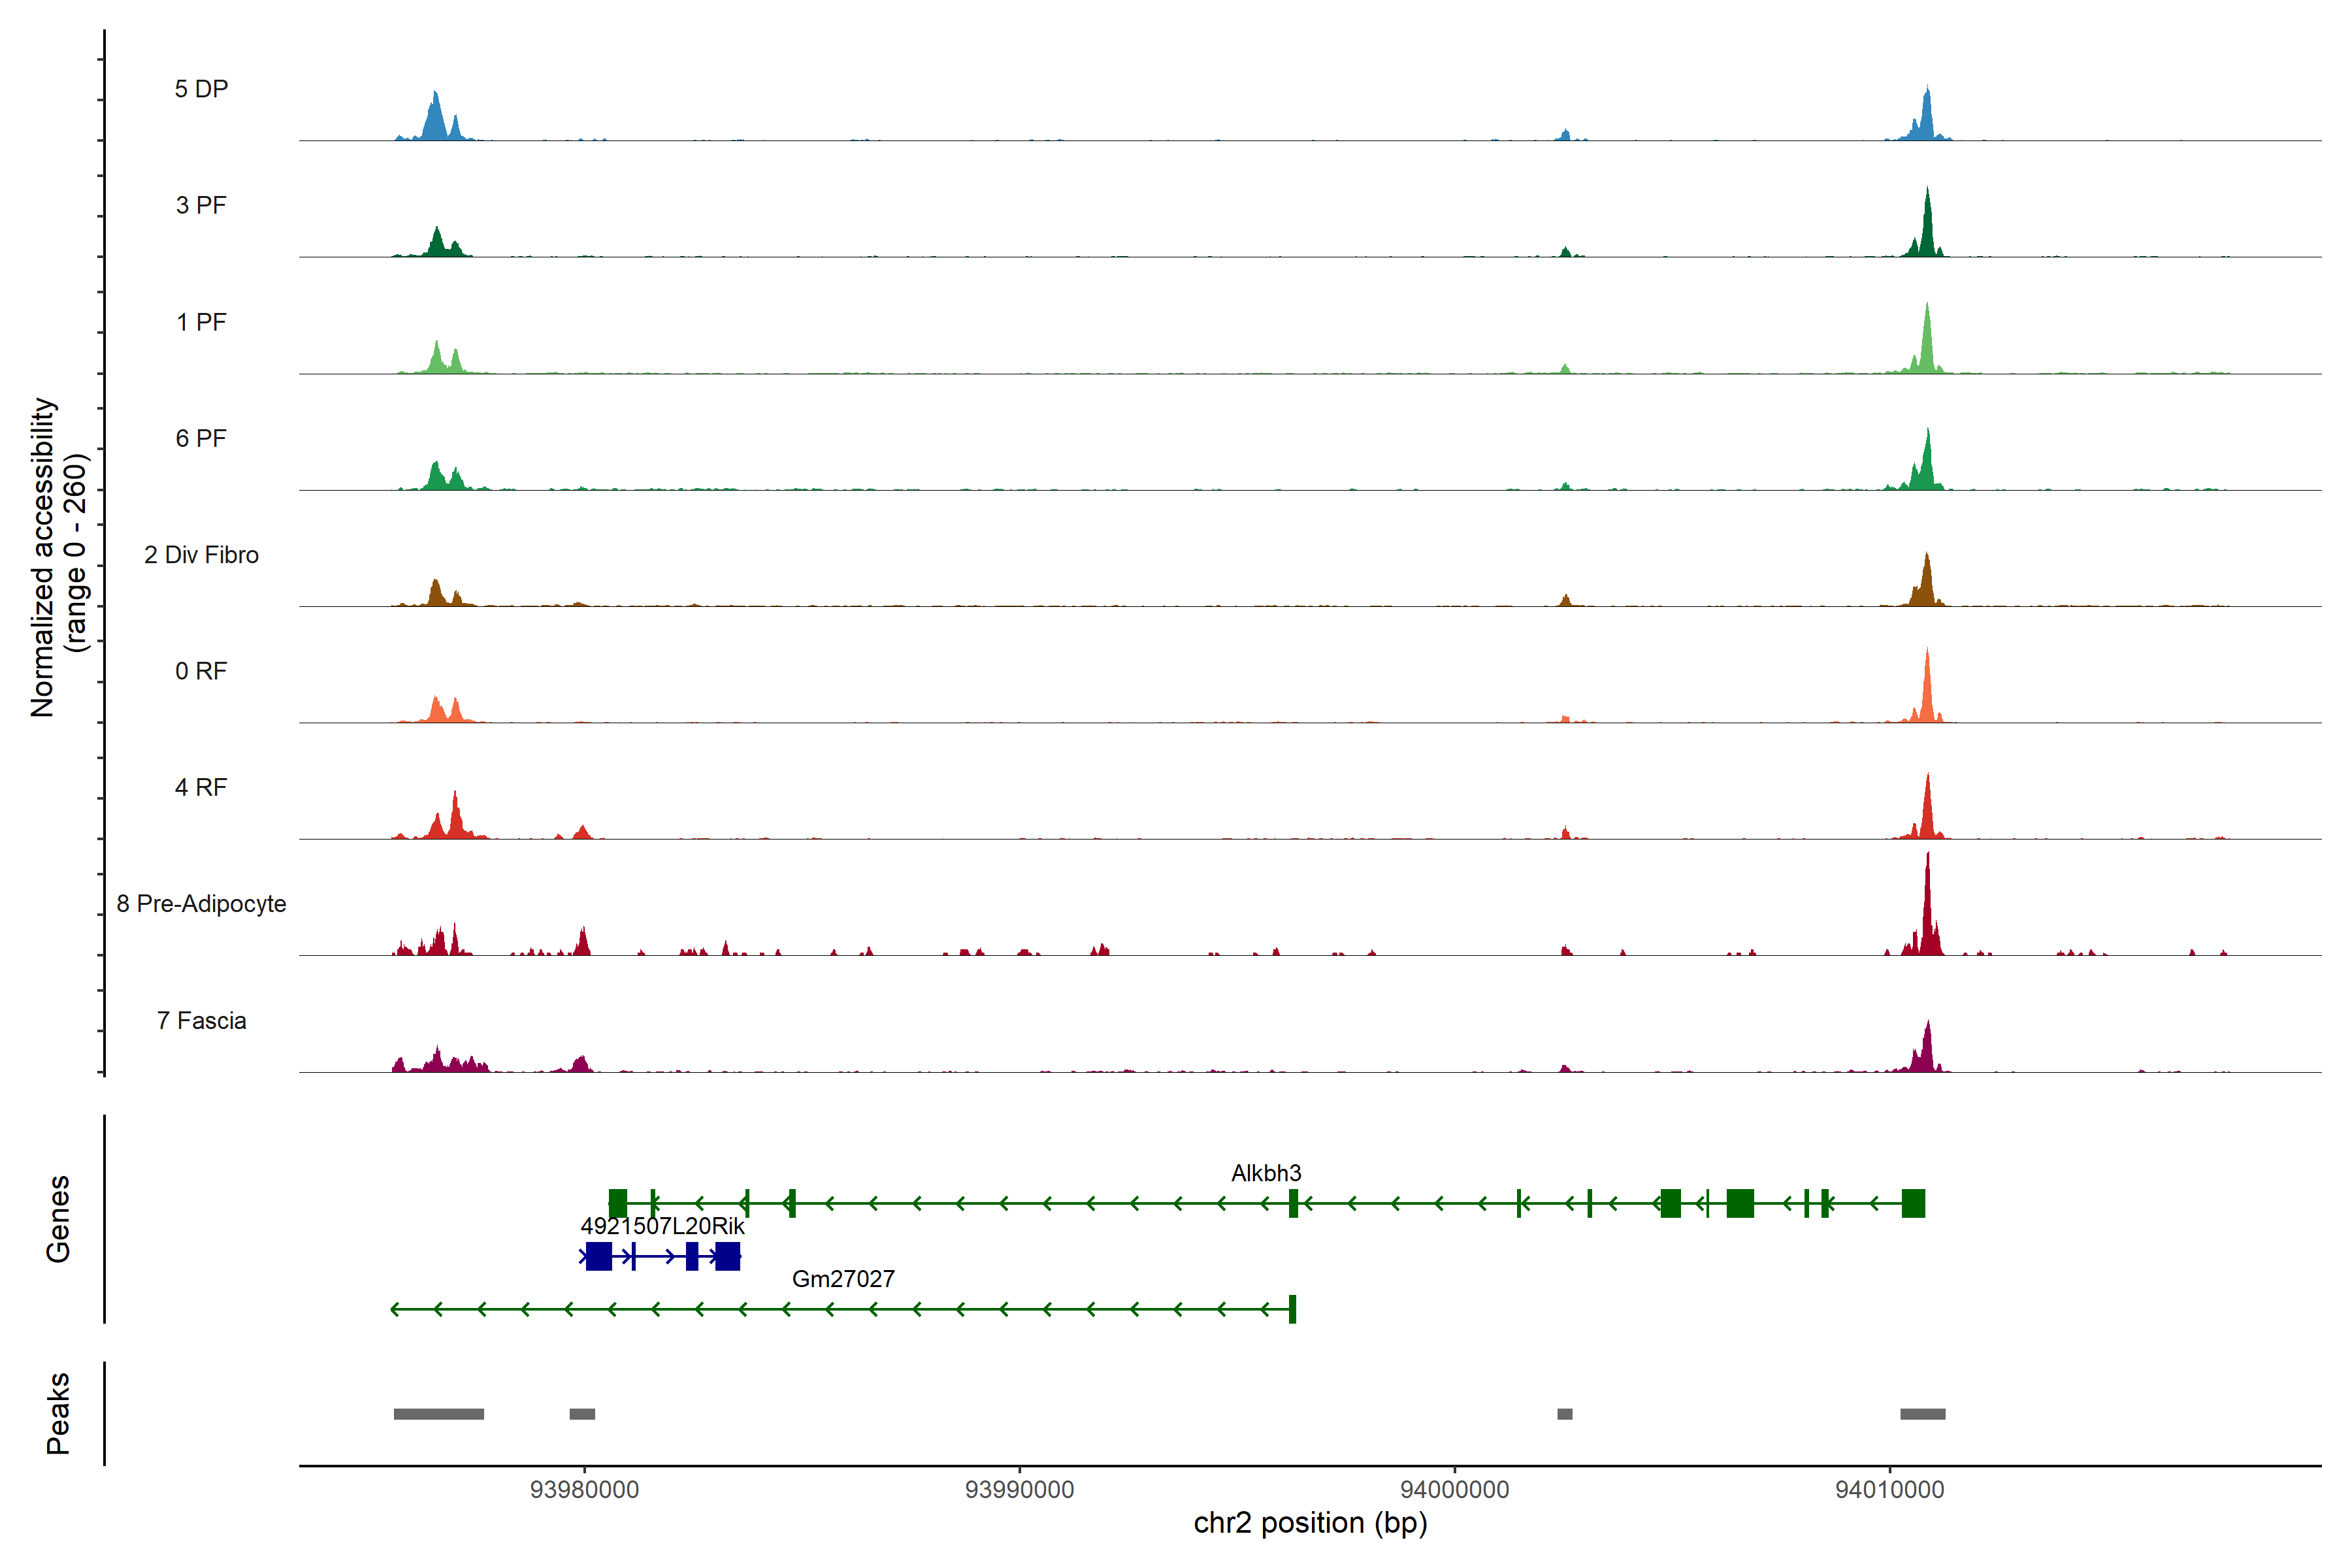Click the small gray peak near 94002500

[x=1564, y=1414]
